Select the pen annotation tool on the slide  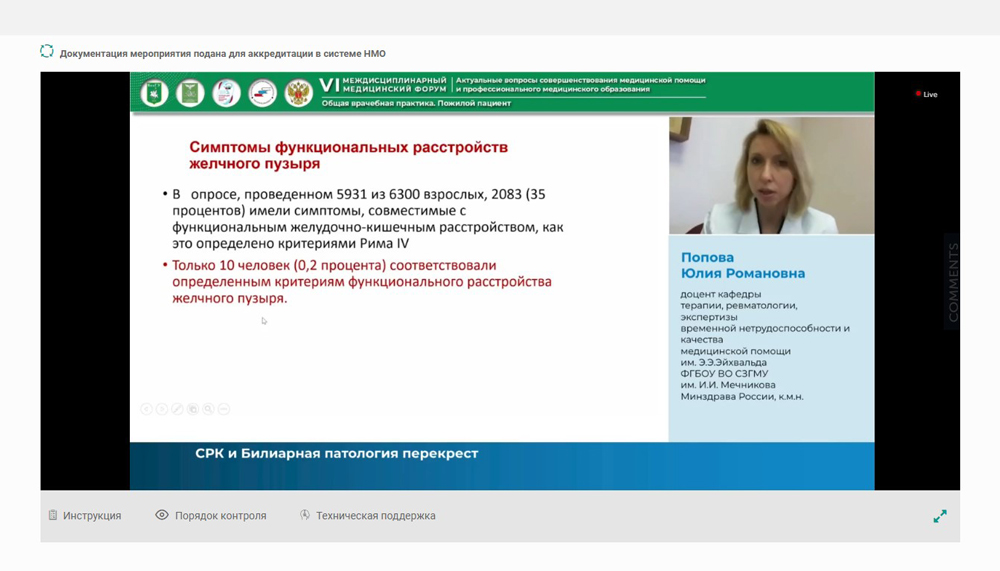(x=177, y=409)
